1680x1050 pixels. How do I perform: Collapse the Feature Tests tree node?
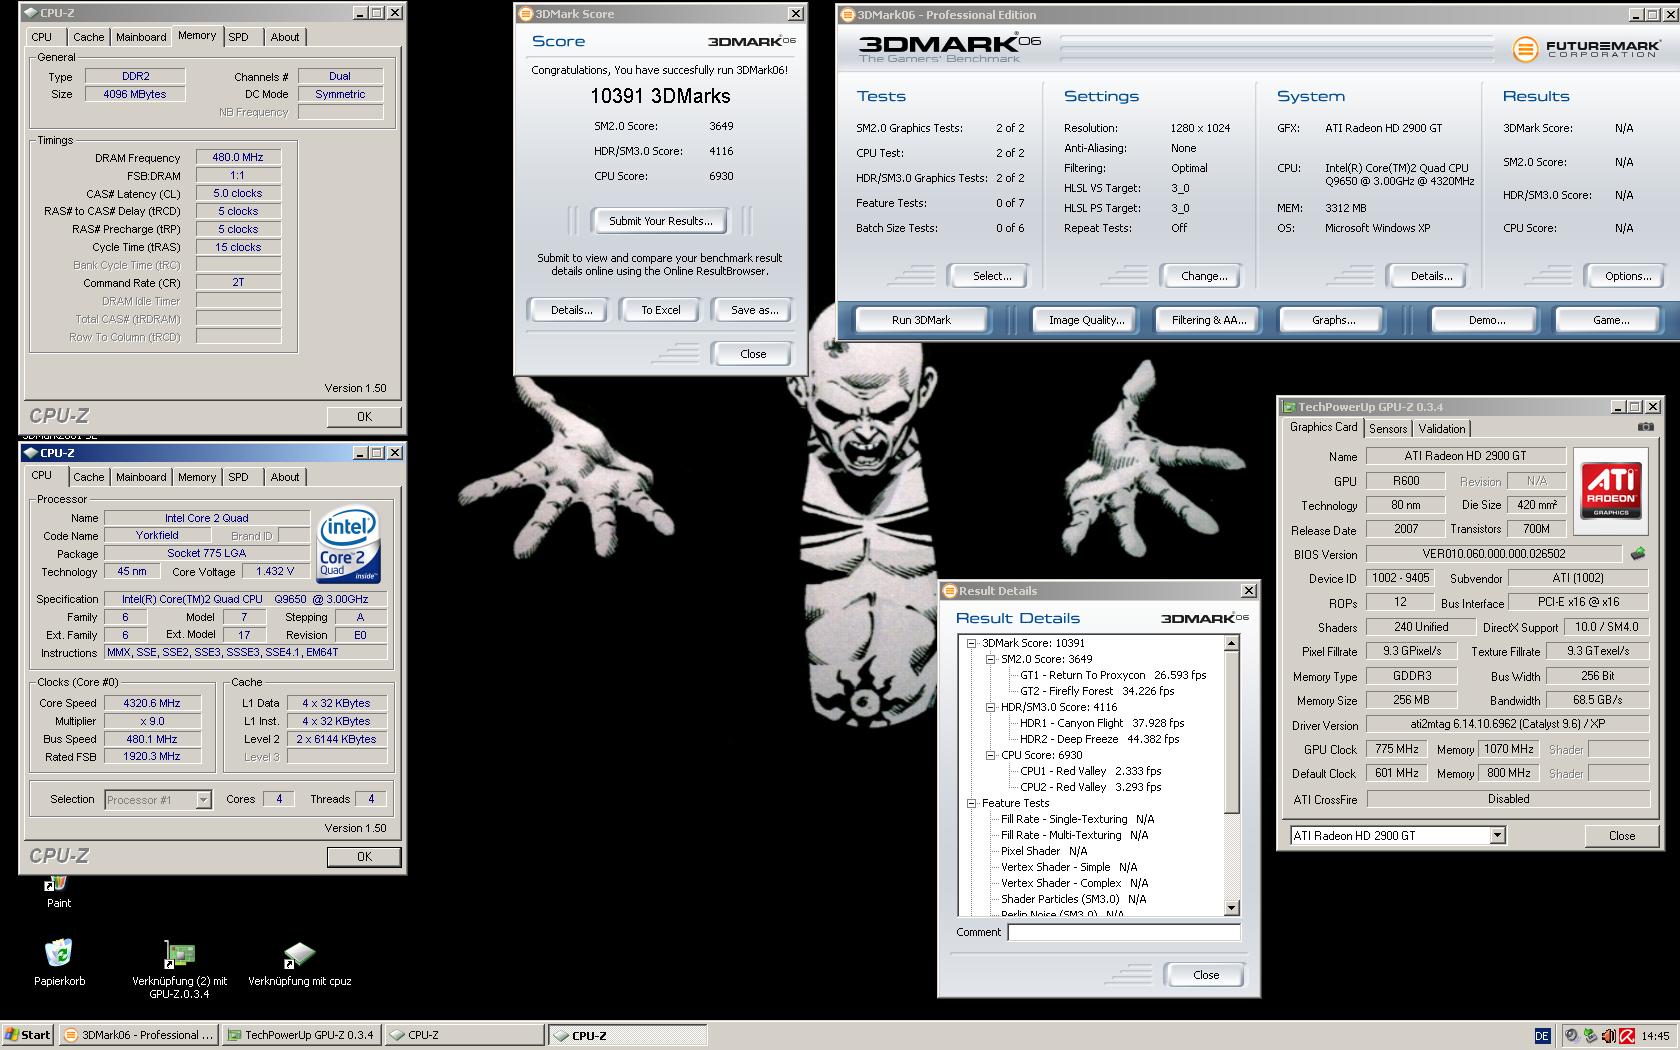971,803
